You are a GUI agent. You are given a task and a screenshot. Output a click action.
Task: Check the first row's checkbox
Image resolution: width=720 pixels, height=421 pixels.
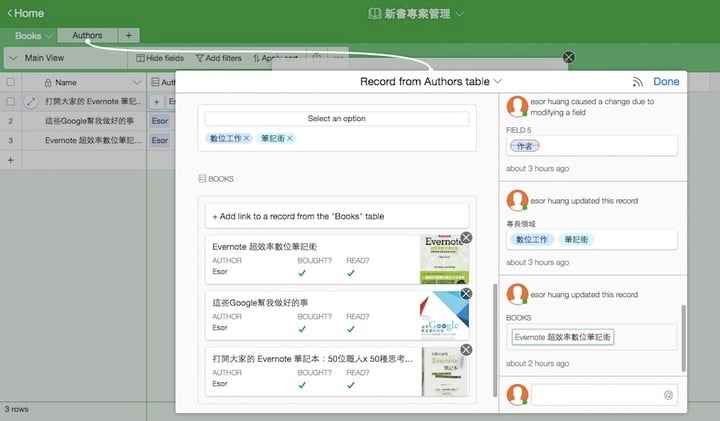(11, 101)
